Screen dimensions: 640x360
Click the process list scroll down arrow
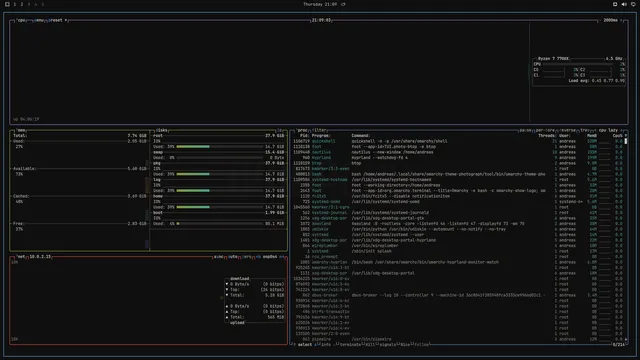626,340
